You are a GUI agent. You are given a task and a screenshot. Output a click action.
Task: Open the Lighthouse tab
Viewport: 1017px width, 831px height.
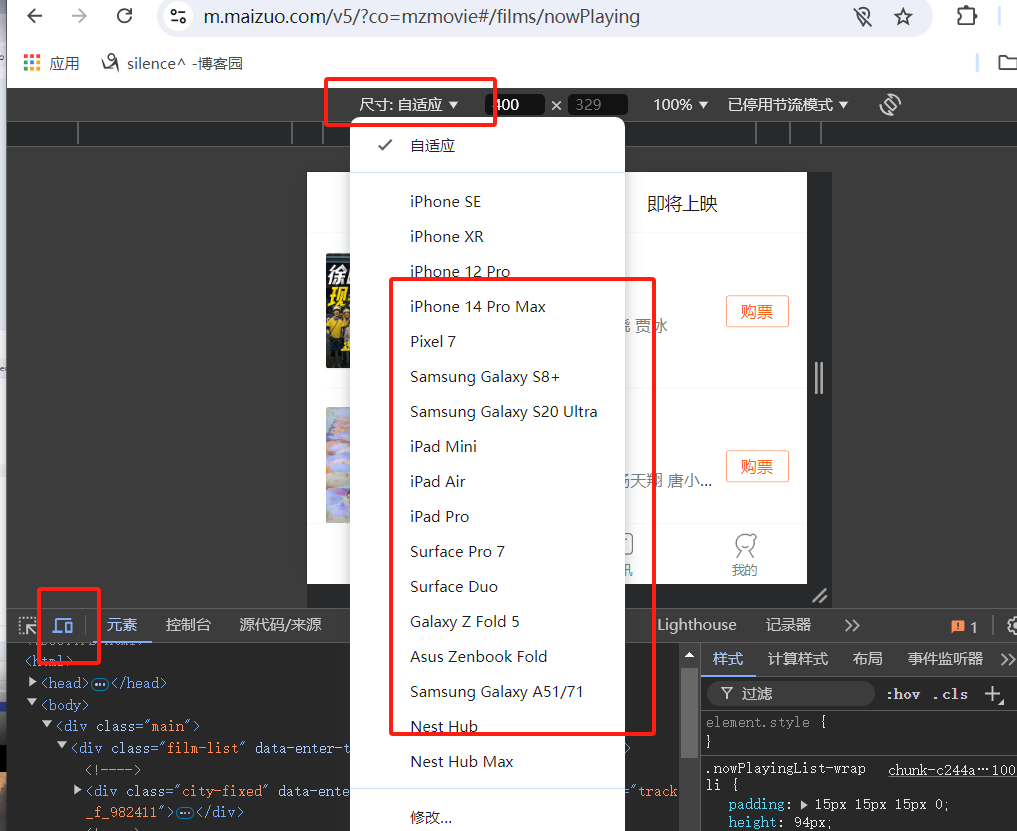[697, 625]
